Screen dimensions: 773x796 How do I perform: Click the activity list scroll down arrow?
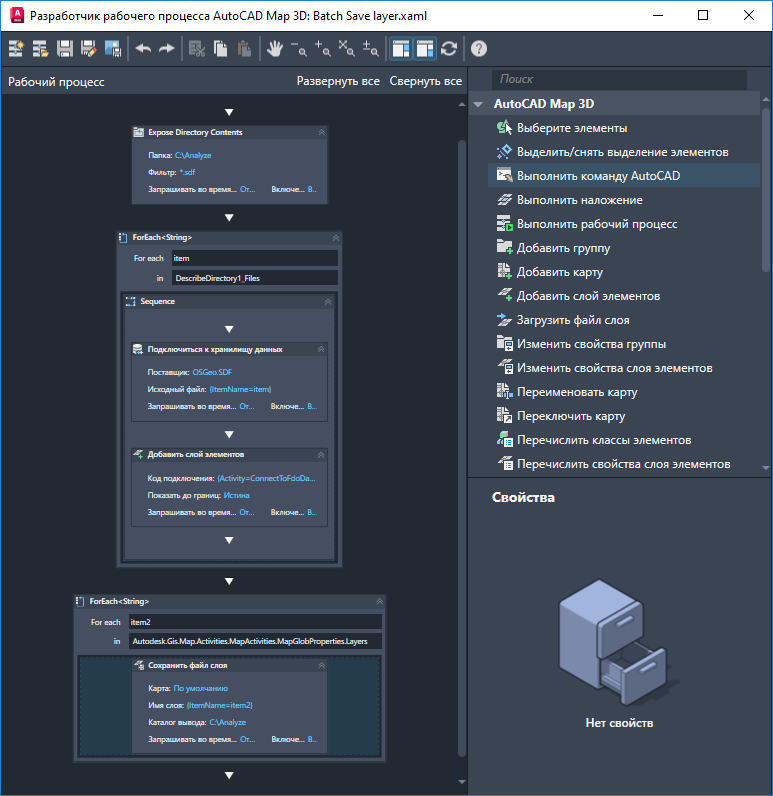point(765,468)
